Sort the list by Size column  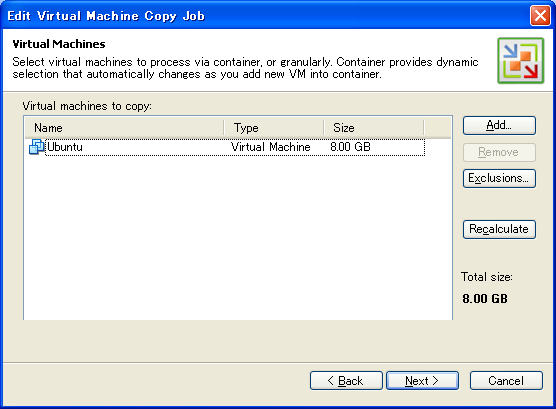pyautogui.click(x=374, y=128)
